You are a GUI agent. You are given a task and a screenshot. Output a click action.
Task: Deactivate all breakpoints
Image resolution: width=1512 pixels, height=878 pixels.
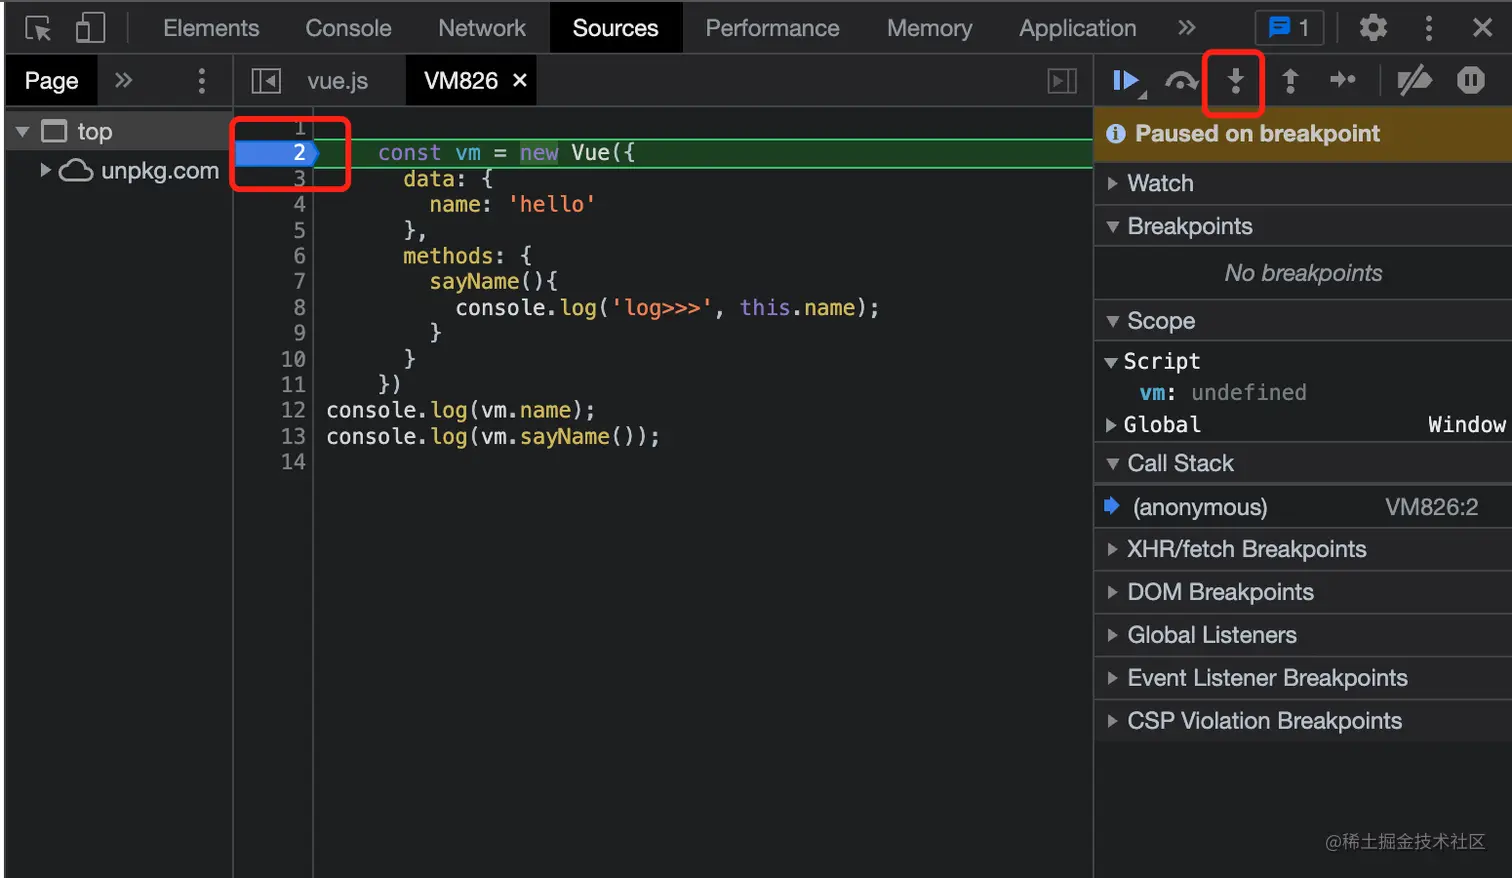coord(1414,81)
